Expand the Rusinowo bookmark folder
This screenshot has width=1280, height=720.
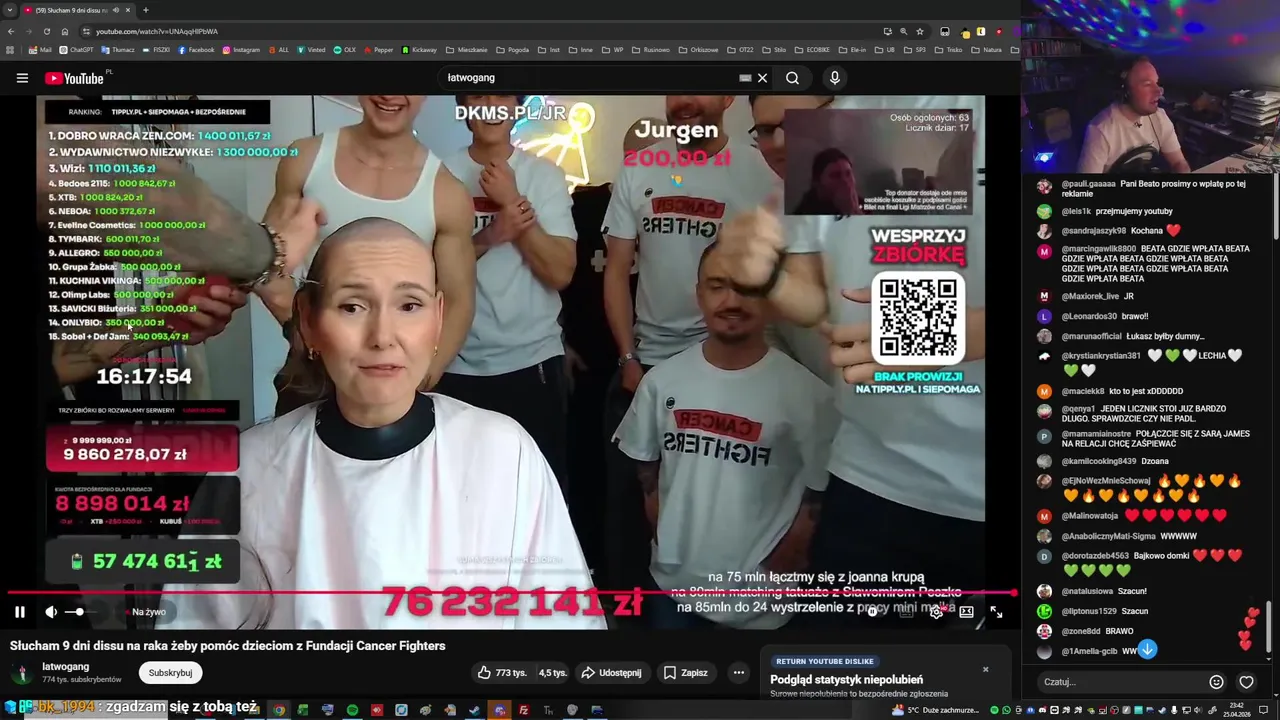click(x=651, y=50)
